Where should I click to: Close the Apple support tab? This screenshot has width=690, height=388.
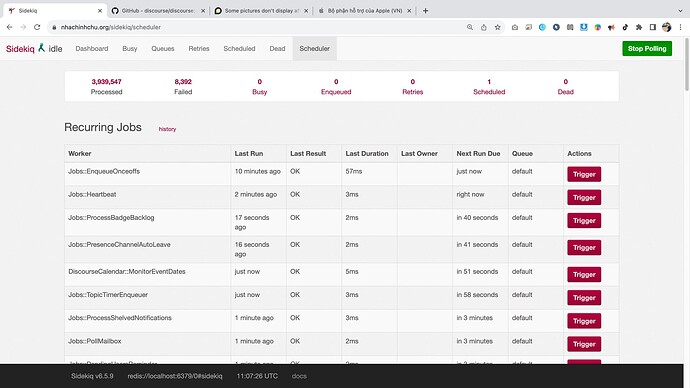(x=409, y=11)
